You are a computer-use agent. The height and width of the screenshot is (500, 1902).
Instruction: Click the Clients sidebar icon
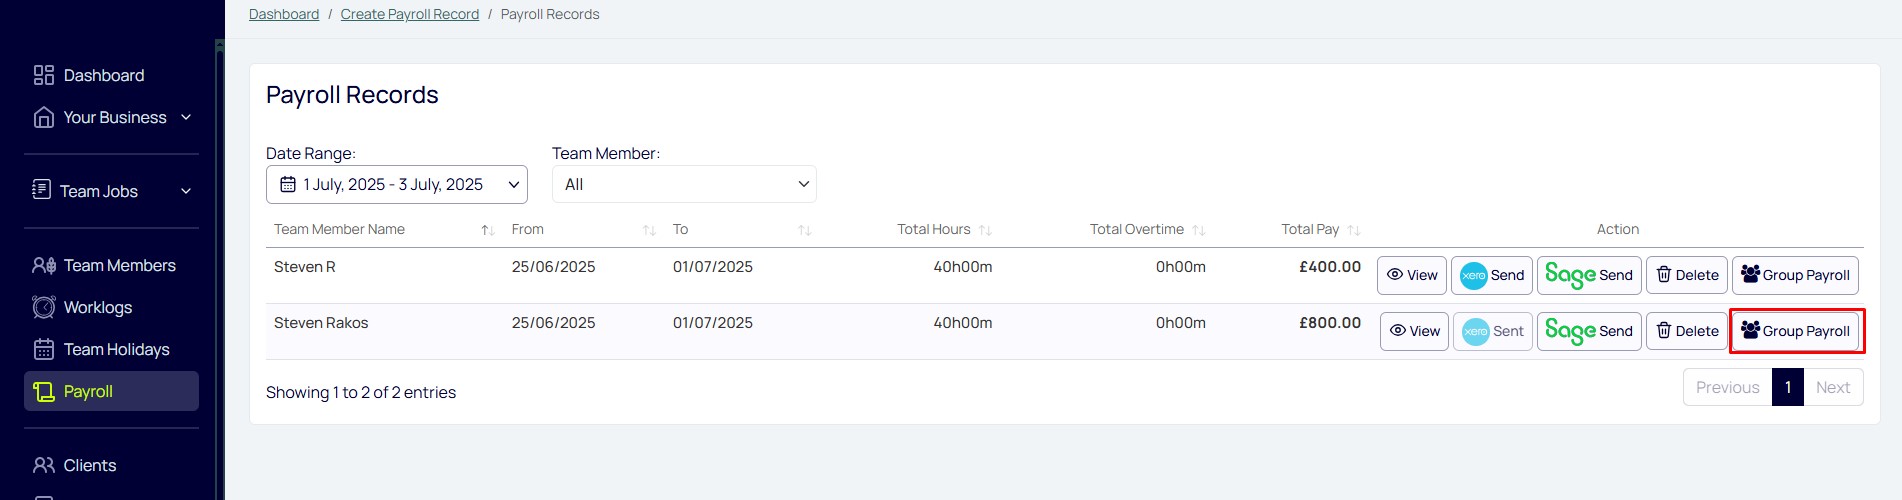click(44, 465)
